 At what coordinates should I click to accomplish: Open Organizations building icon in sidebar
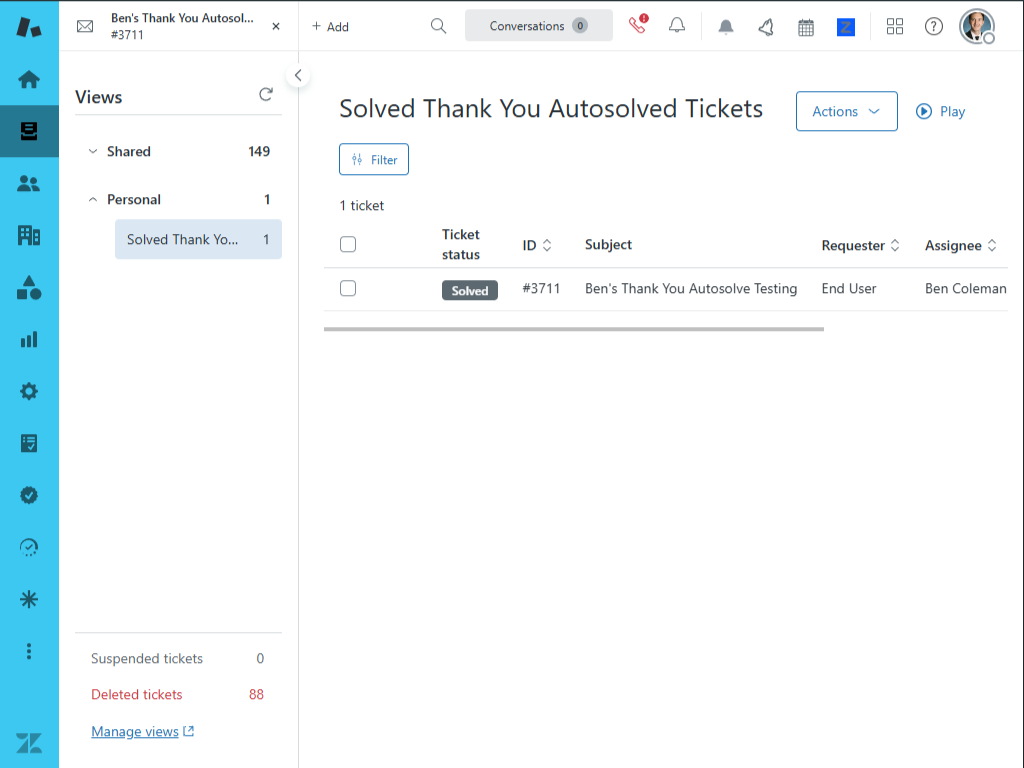29,235
